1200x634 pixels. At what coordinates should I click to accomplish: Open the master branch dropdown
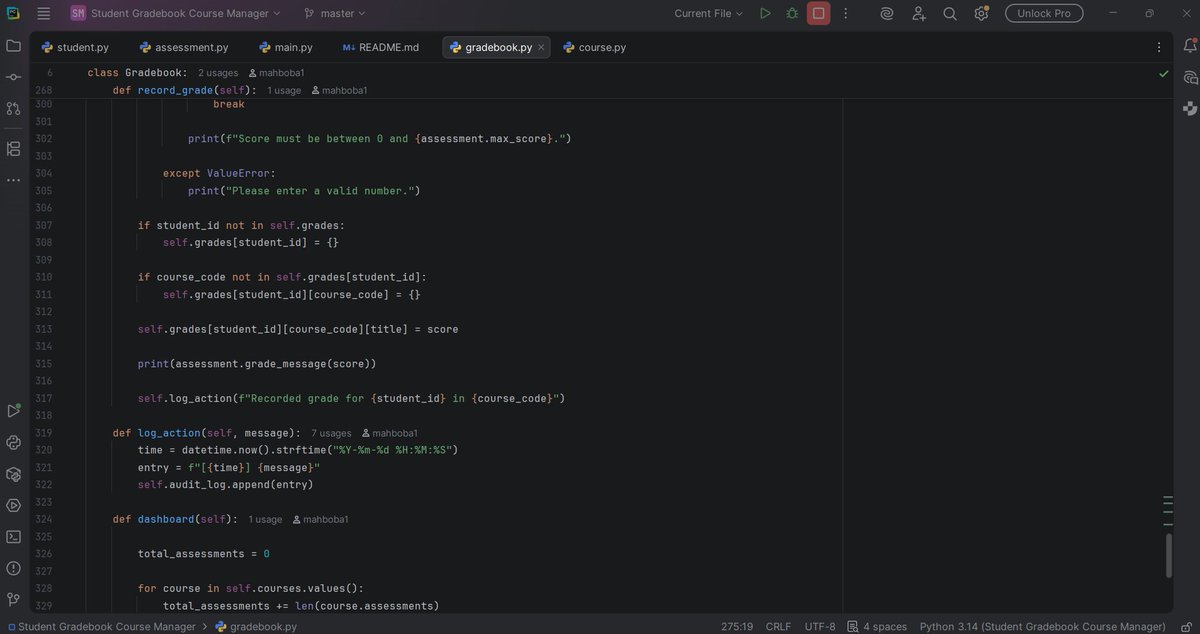(335, 13)
